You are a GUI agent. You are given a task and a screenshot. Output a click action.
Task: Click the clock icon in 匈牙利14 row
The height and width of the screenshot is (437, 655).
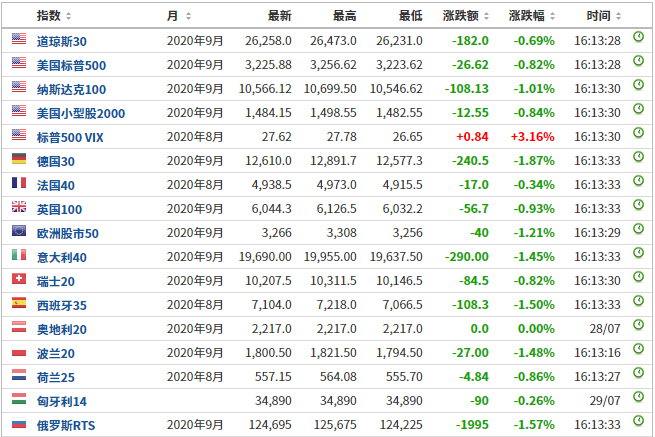point(638,396)
